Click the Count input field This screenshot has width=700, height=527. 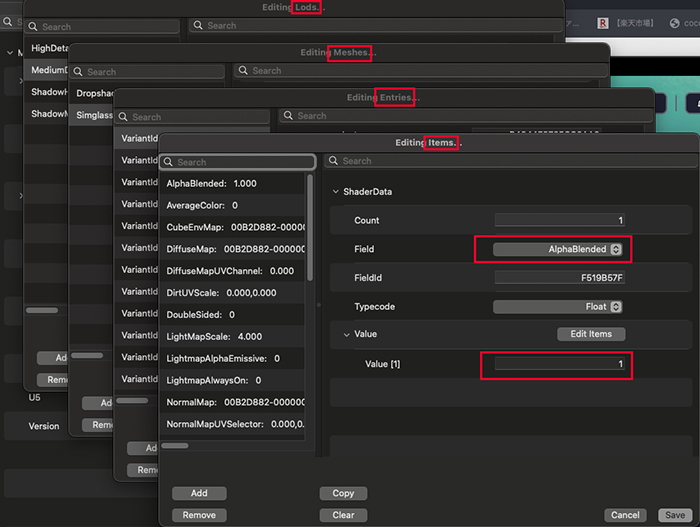(x=559, y=221)
